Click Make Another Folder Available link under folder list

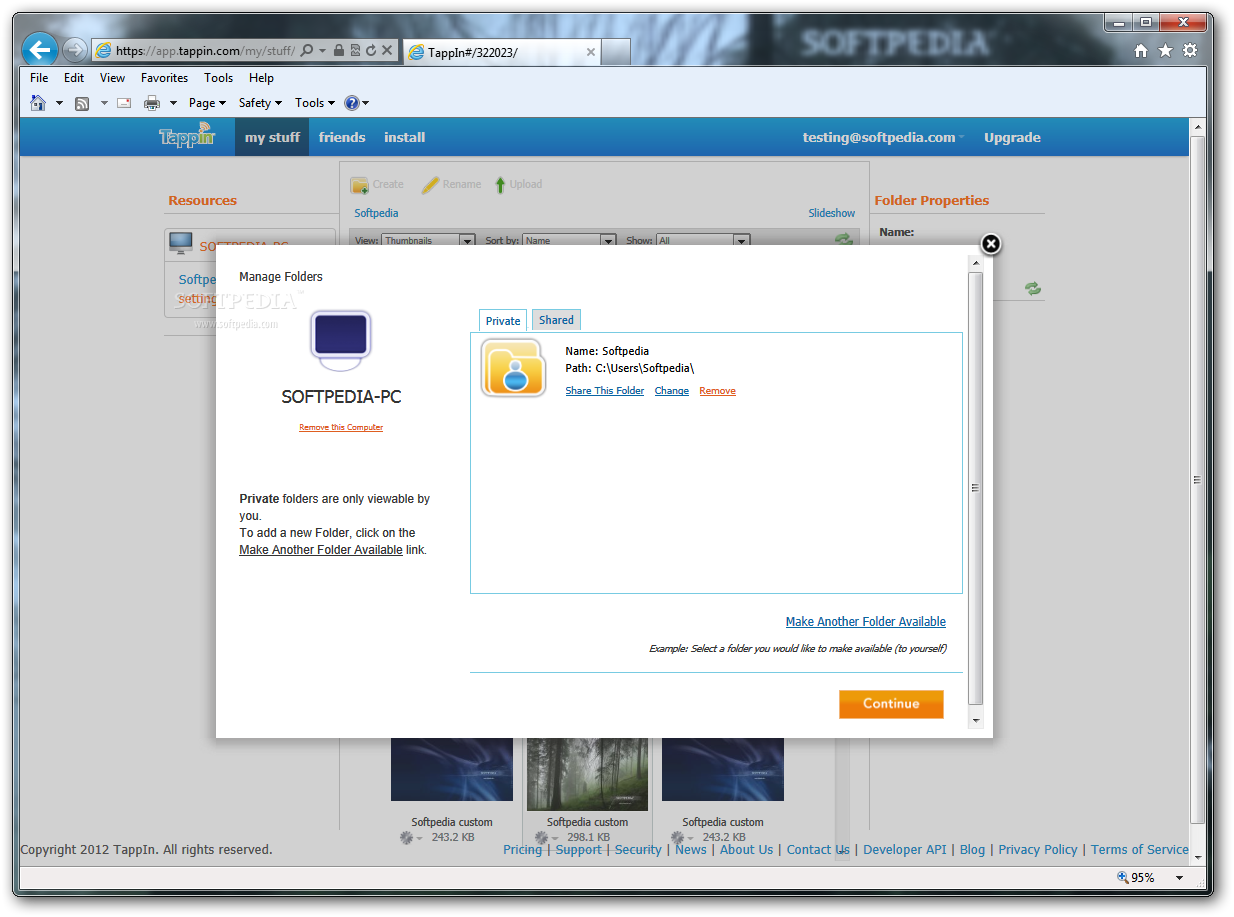click(865, 622)
